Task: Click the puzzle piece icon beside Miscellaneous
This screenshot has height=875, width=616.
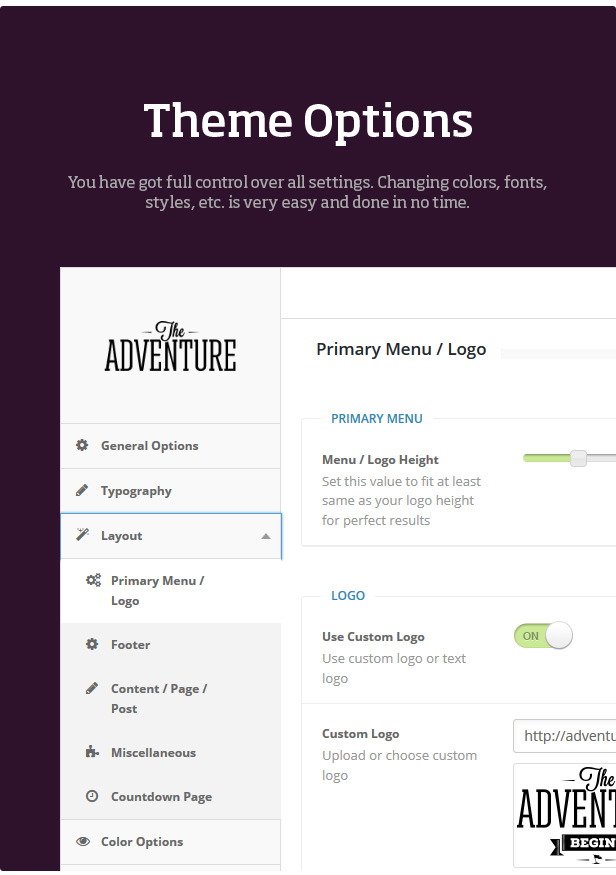Action: (92, 753)
